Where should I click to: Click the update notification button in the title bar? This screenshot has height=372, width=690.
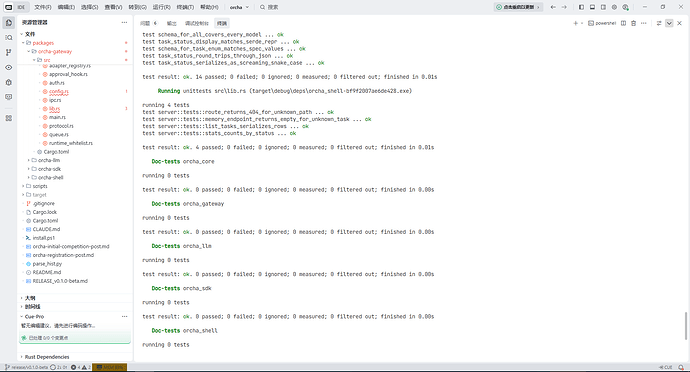(x=518, y=7)
